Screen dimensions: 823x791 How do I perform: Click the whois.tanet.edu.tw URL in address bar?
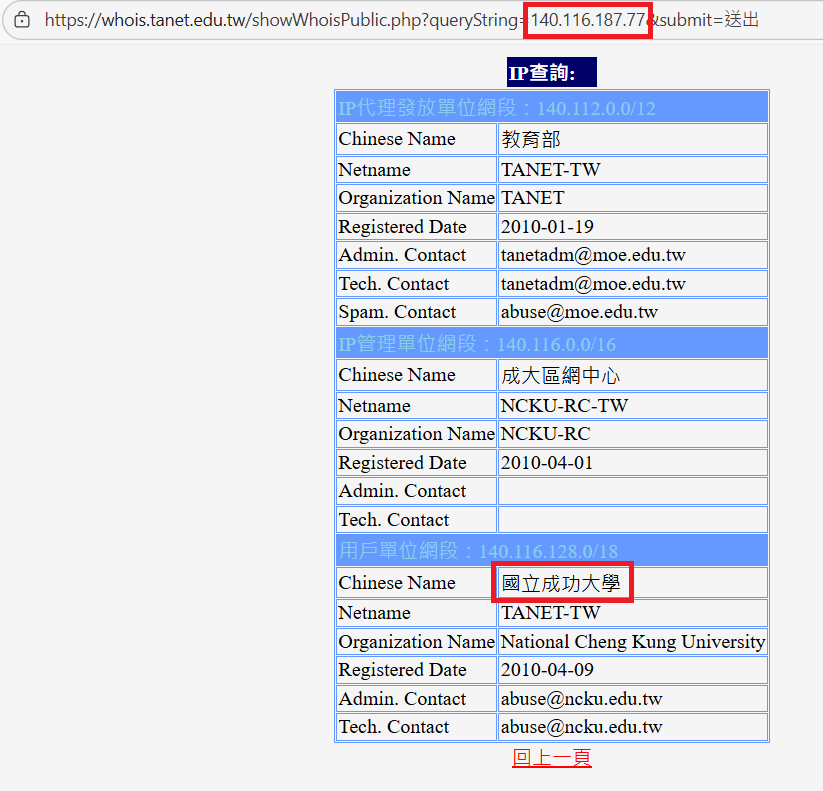(402, 20)
